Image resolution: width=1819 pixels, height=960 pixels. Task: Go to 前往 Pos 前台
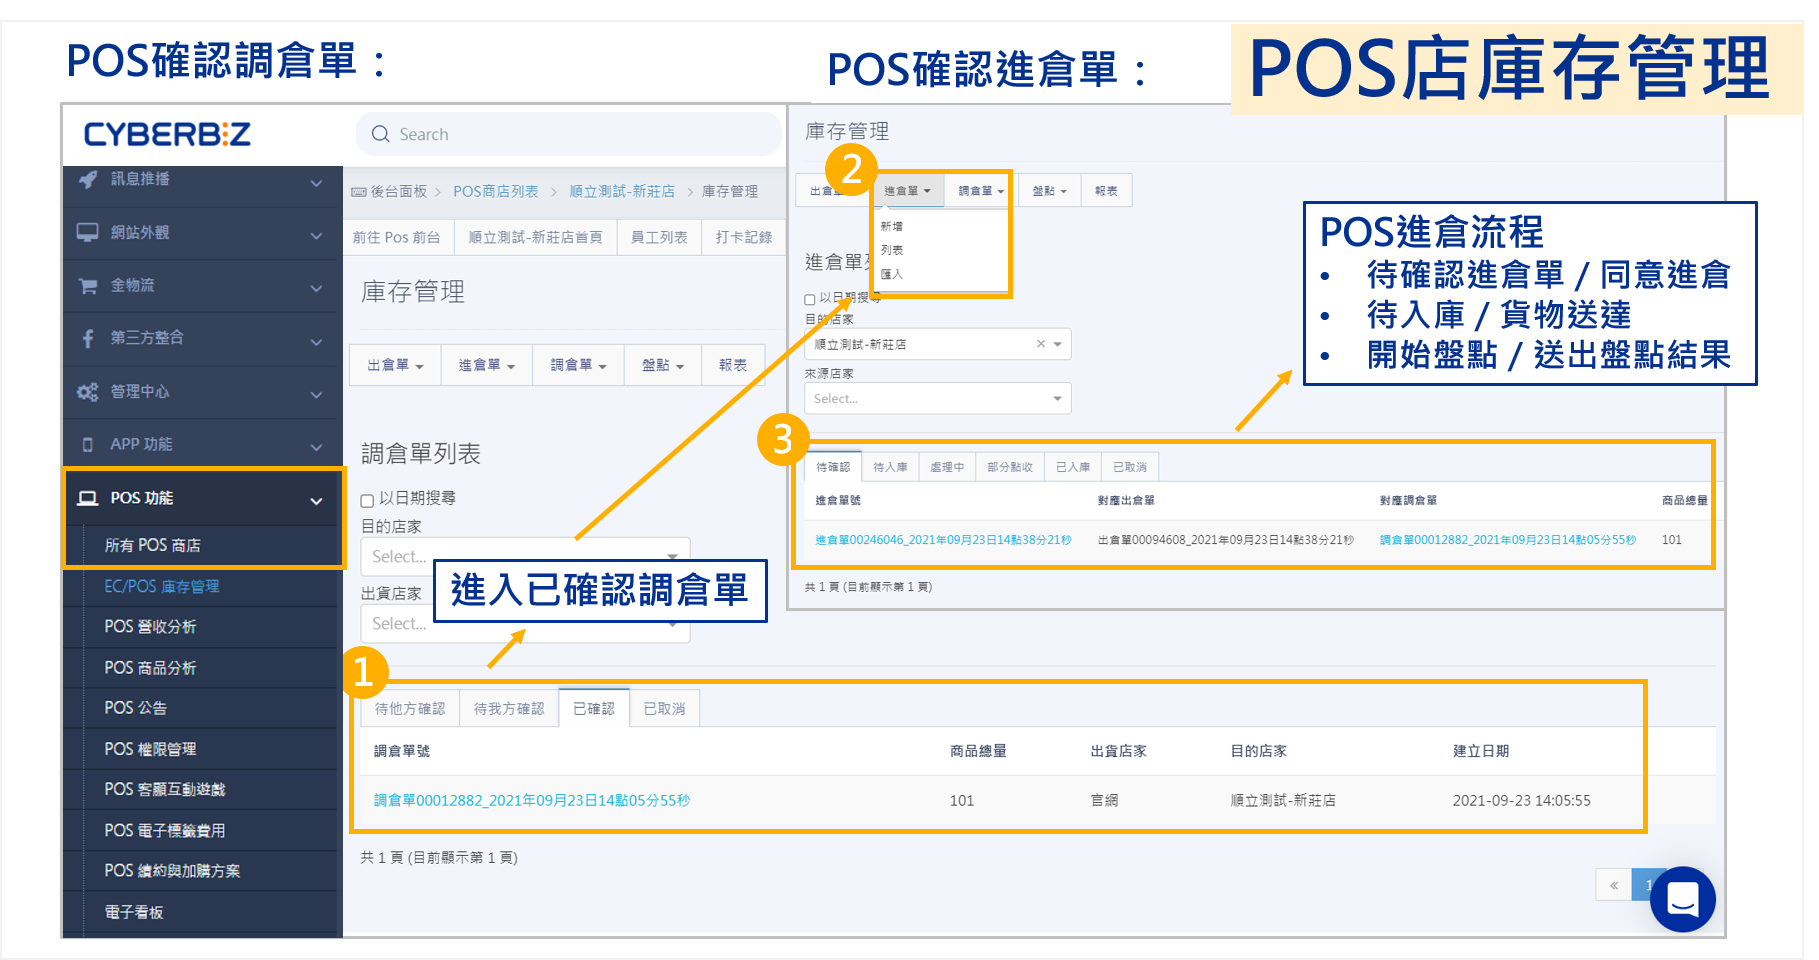pyautogui.click(x=397, y=237)
